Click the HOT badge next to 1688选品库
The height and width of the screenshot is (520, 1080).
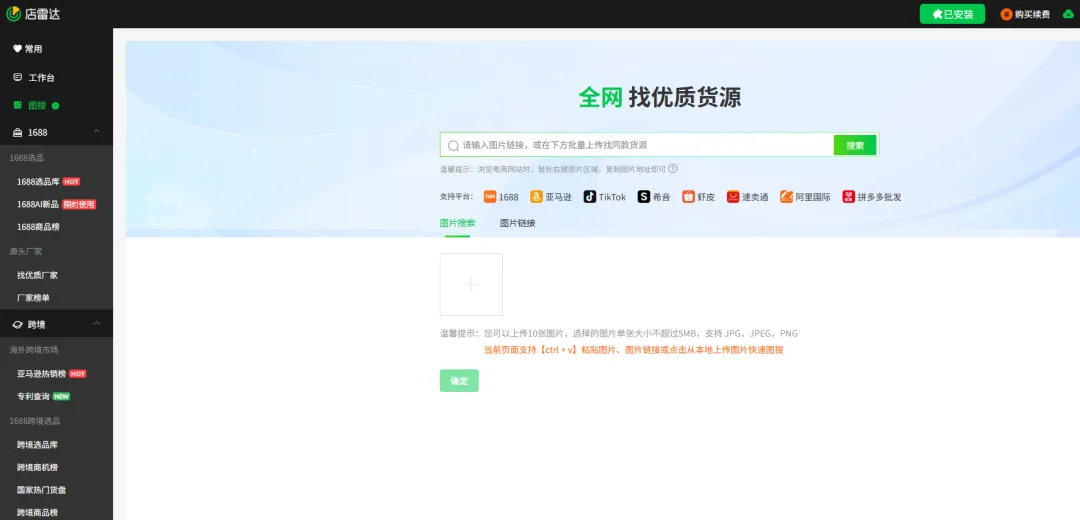click(72, 182)
